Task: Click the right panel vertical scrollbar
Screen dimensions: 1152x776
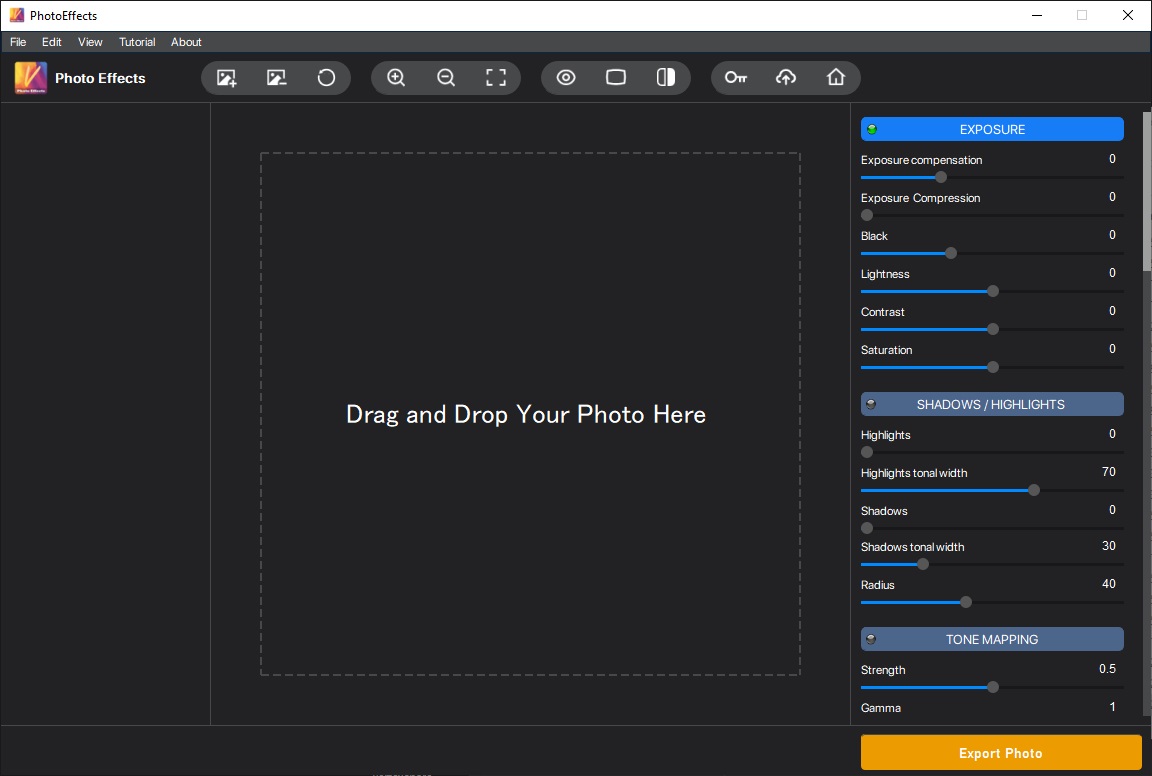Action: point(1147,191)
